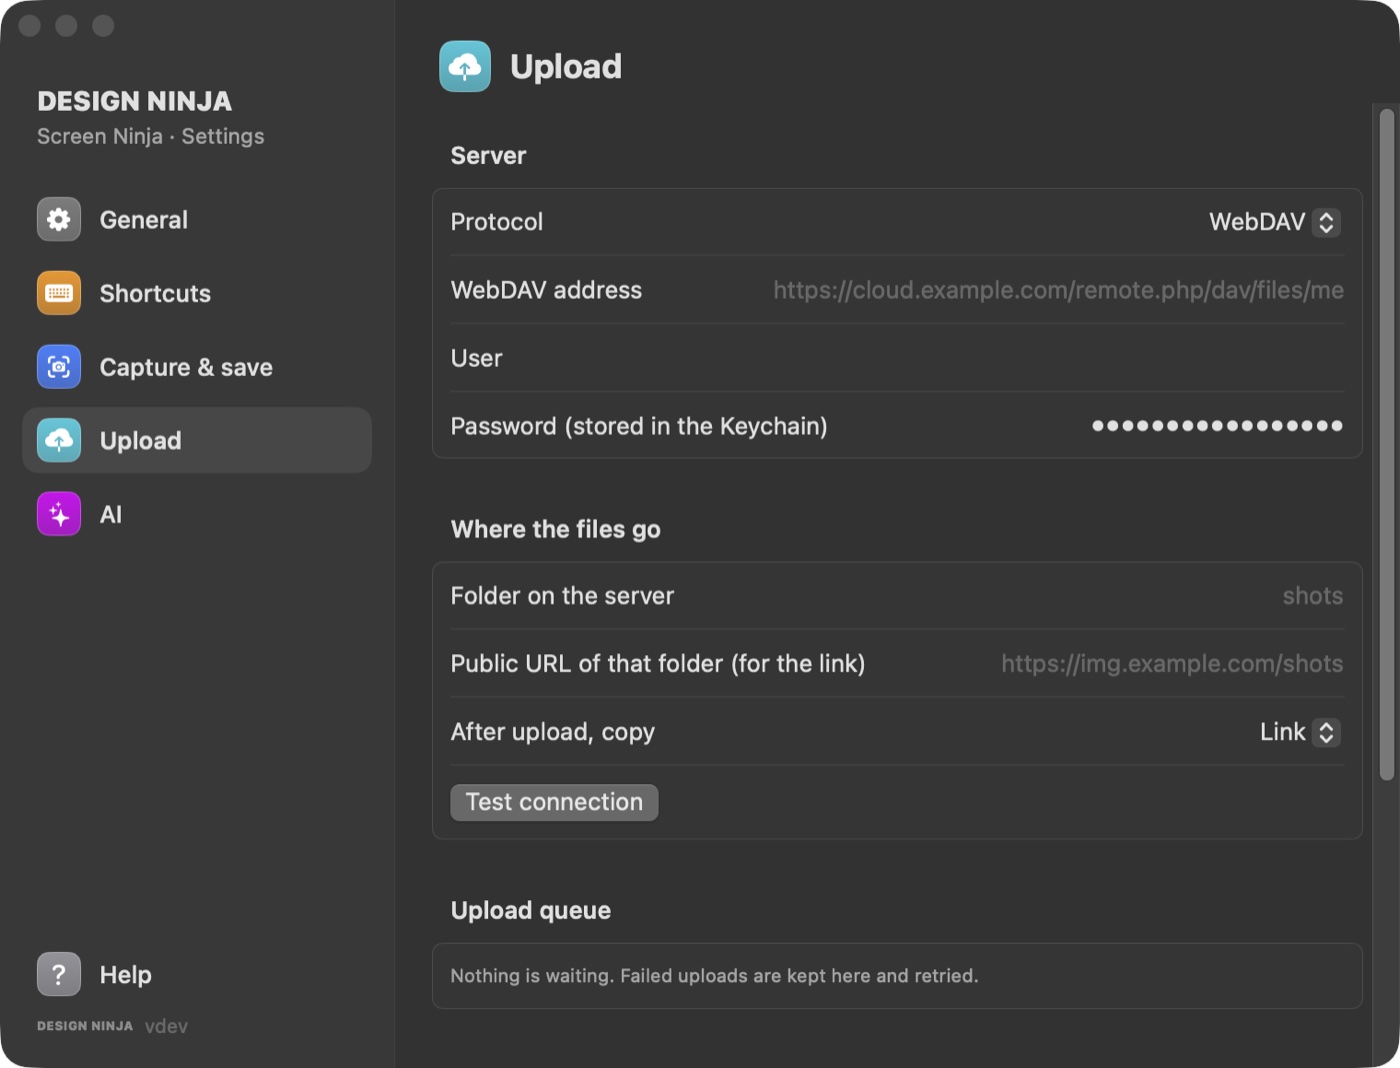
Task: Click the vdev version label
Action: click(x=166, y=1026)
